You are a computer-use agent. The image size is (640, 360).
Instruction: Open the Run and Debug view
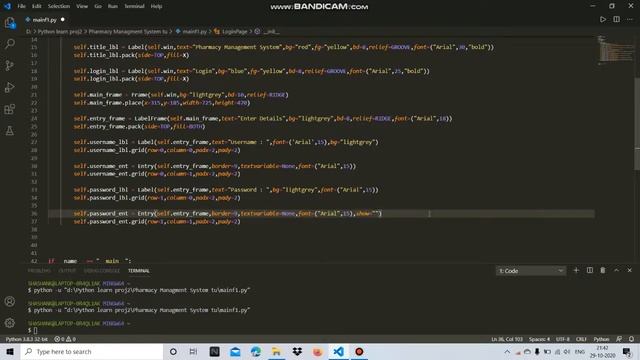tap(10, 87)
